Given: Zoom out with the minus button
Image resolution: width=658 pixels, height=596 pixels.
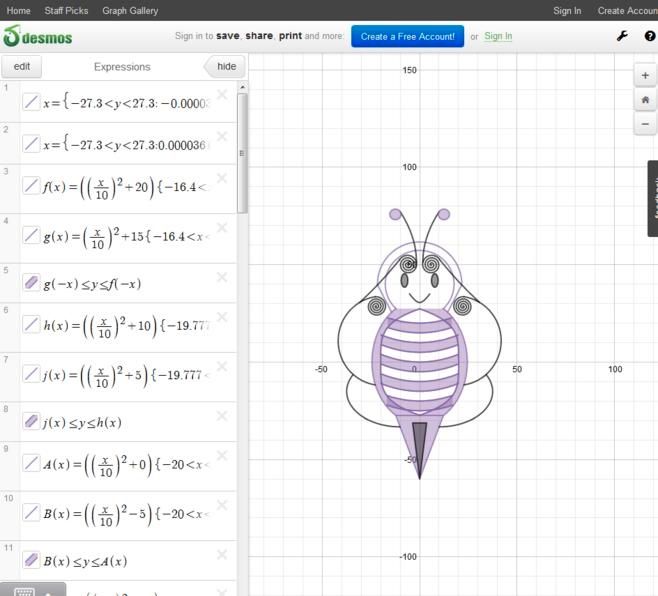Looking at the screenshot, I should 645,124.
